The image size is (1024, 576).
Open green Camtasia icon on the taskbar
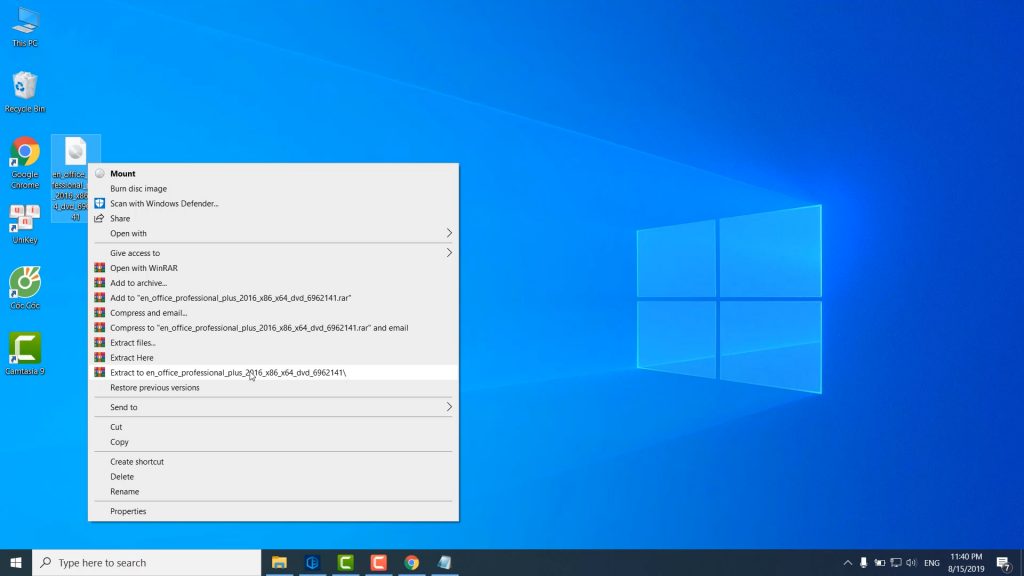pyautogui.click(x=345, y=562)
